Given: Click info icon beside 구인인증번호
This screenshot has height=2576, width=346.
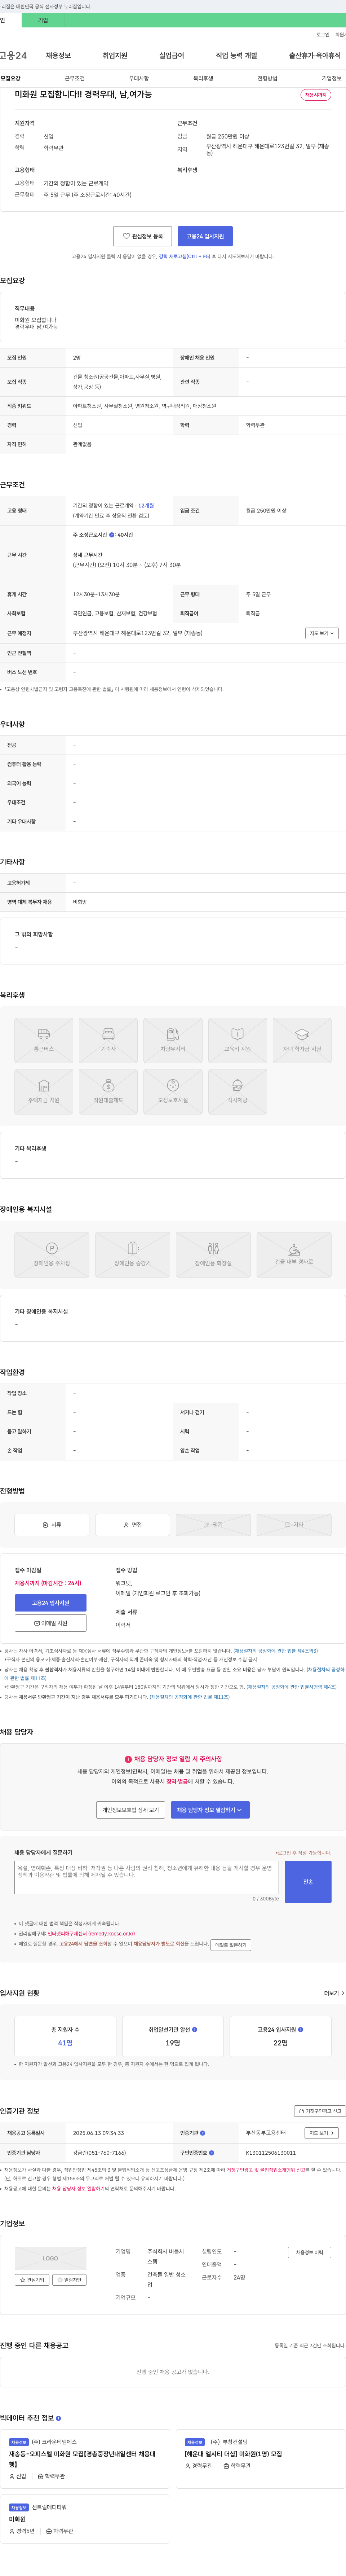Looking at the screenshot, I should point(211,2153).
